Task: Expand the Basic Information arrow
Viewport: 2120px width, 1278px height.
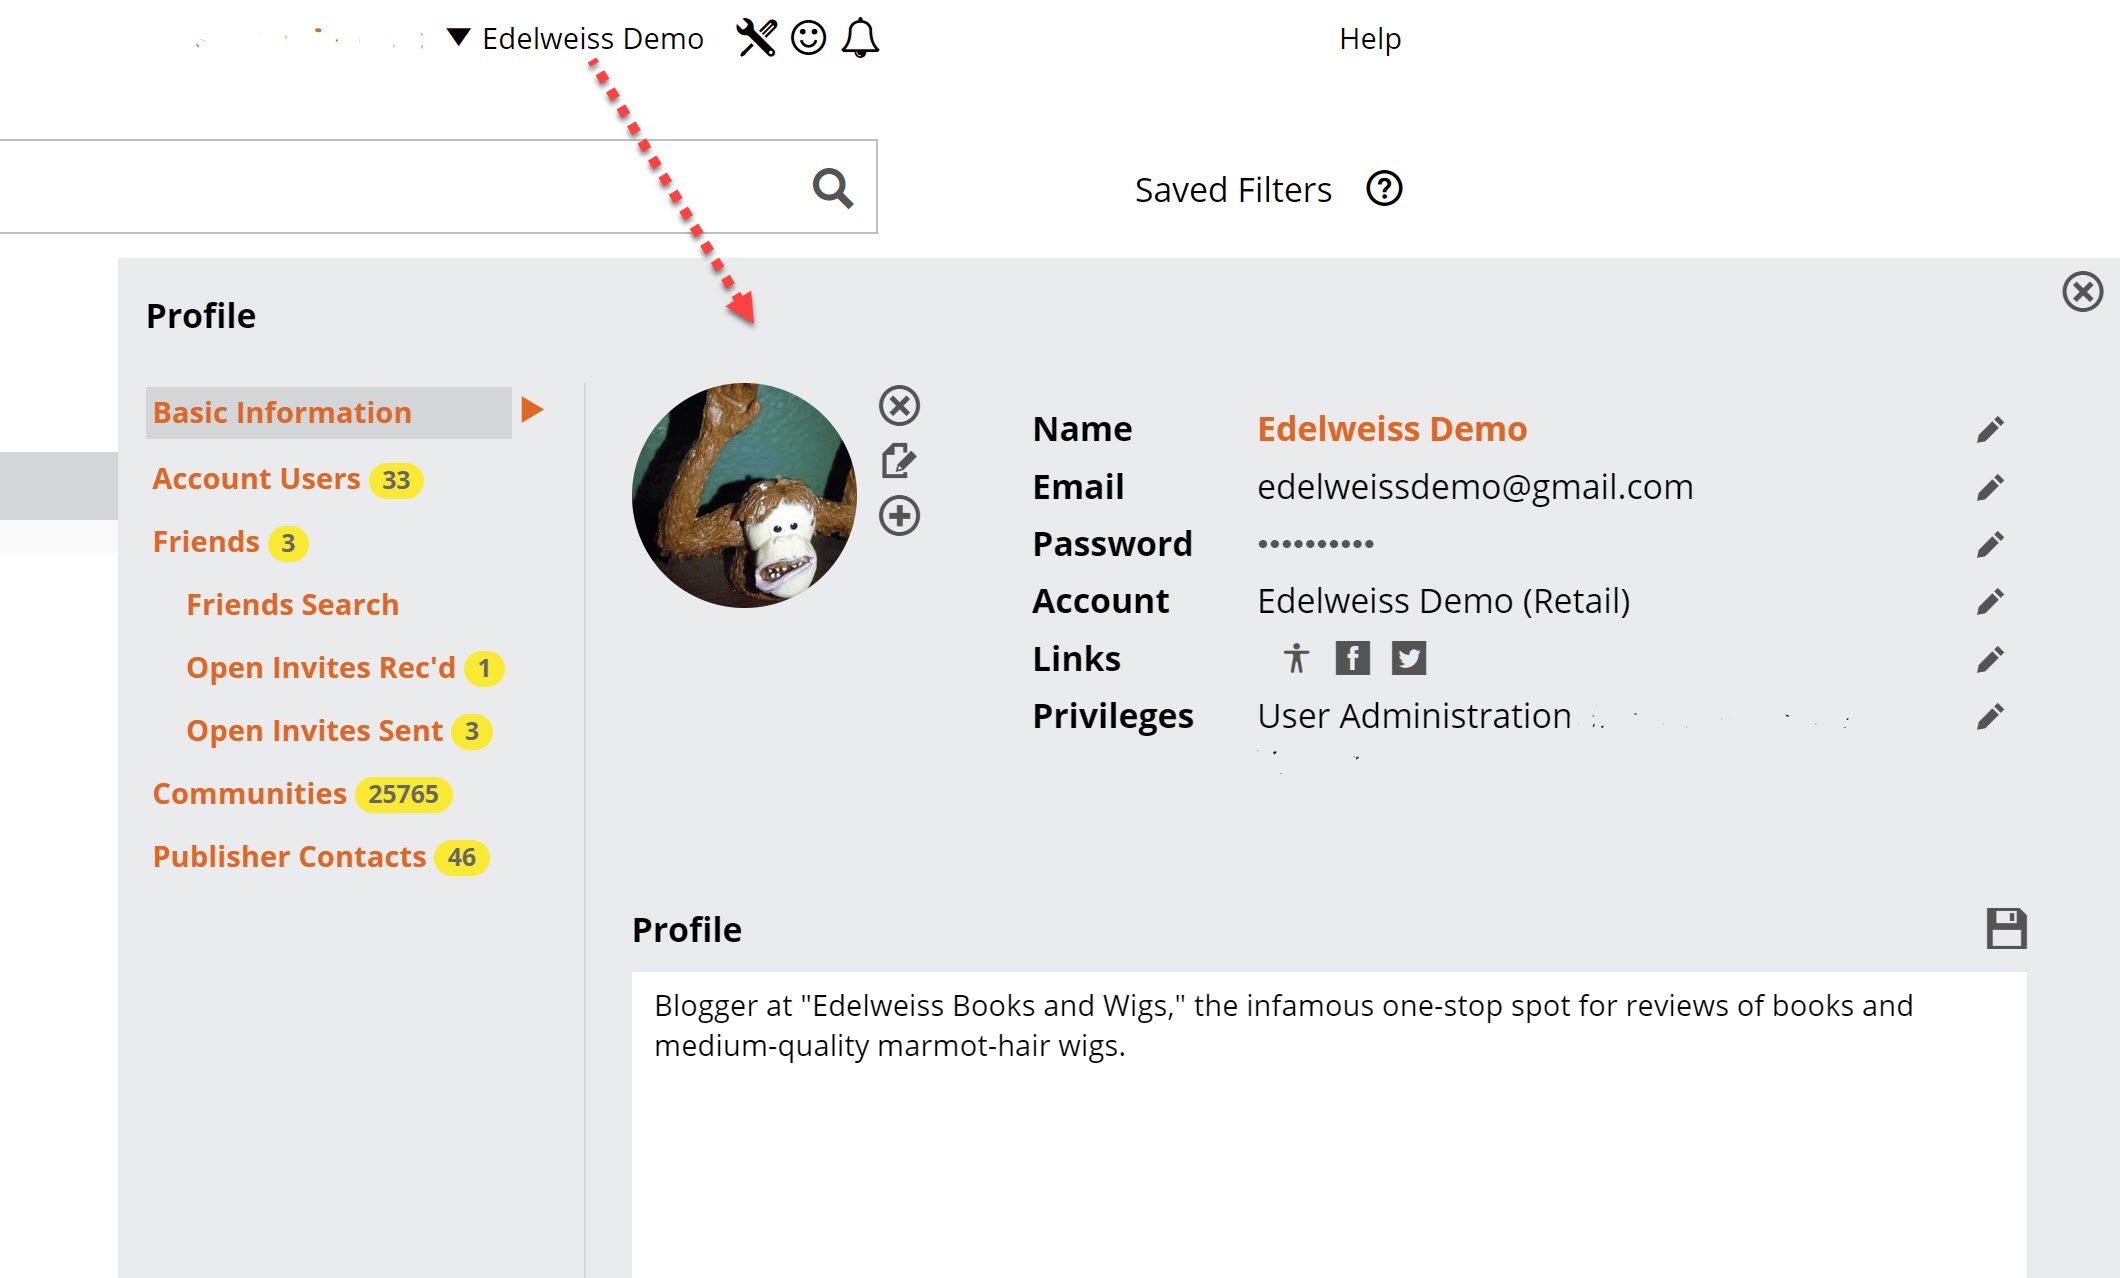Action: click(x=532, y=409)
